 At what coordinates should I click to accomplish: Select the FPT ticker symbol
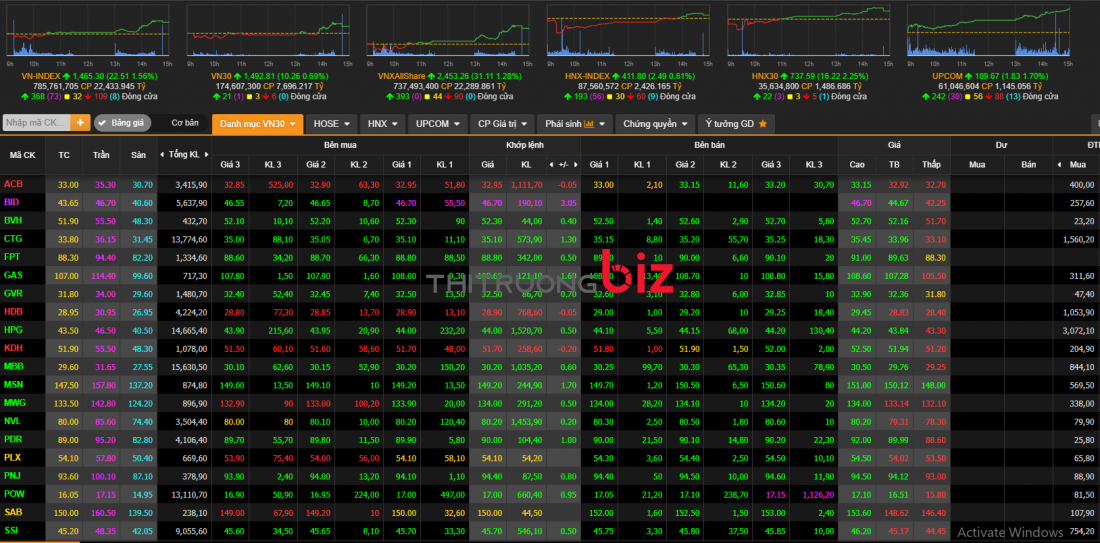(x=13, y=257)
